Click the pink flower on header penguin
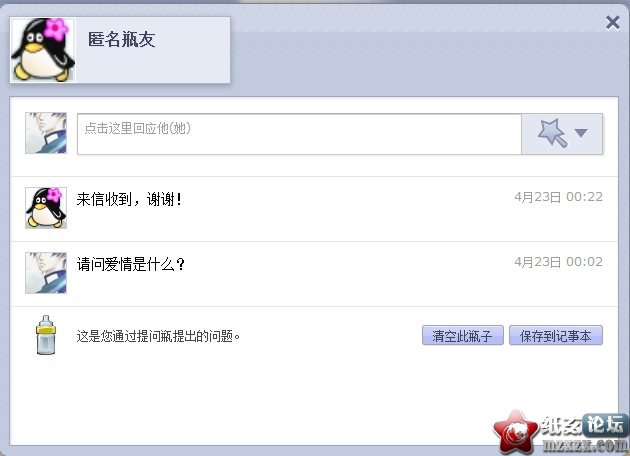 click(56, 29)
